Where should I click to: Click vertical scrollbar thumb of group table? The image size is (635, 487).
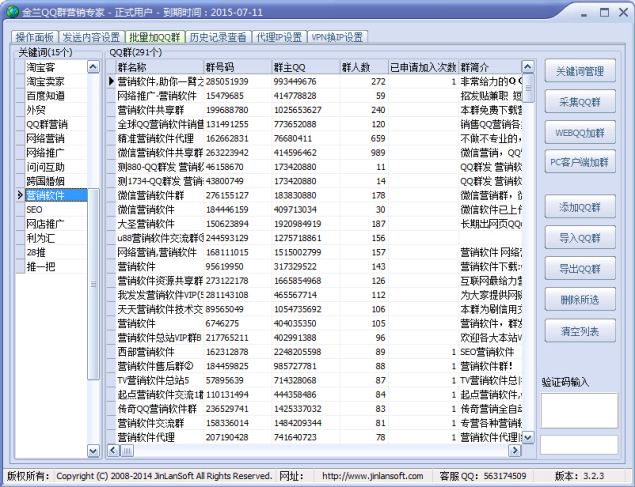(528, 87)
